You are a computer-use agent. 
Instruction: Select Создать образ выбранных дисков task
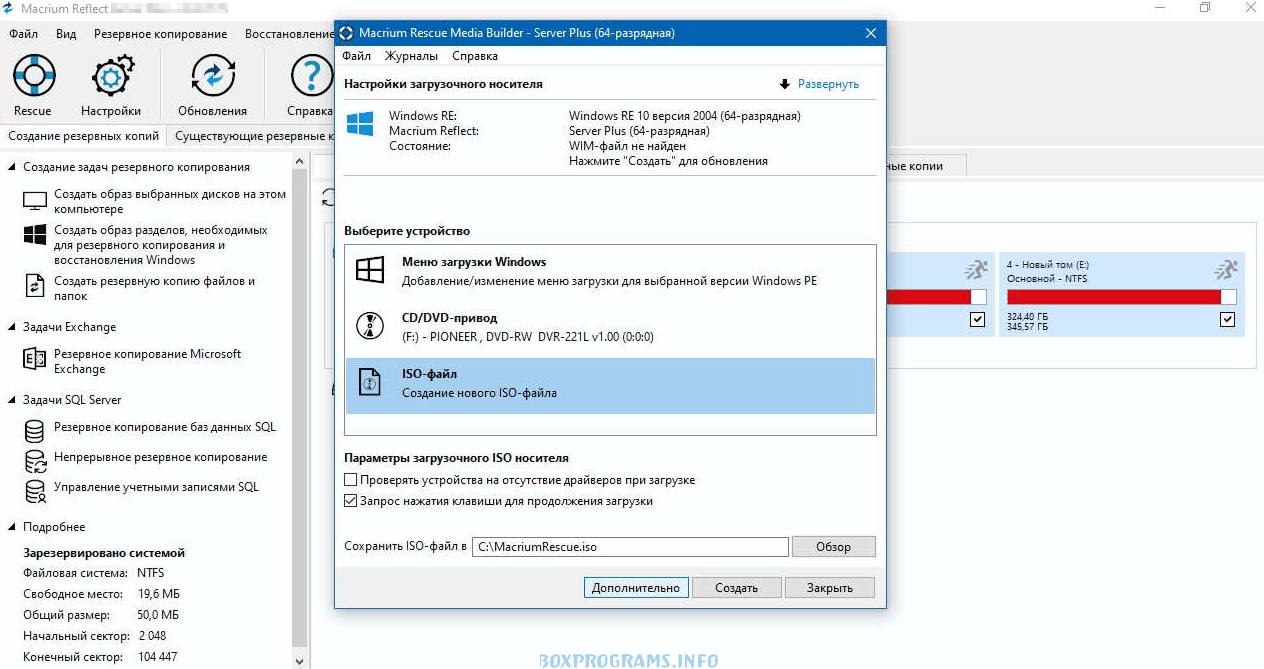pyautogui.click(x=170, y=201)
